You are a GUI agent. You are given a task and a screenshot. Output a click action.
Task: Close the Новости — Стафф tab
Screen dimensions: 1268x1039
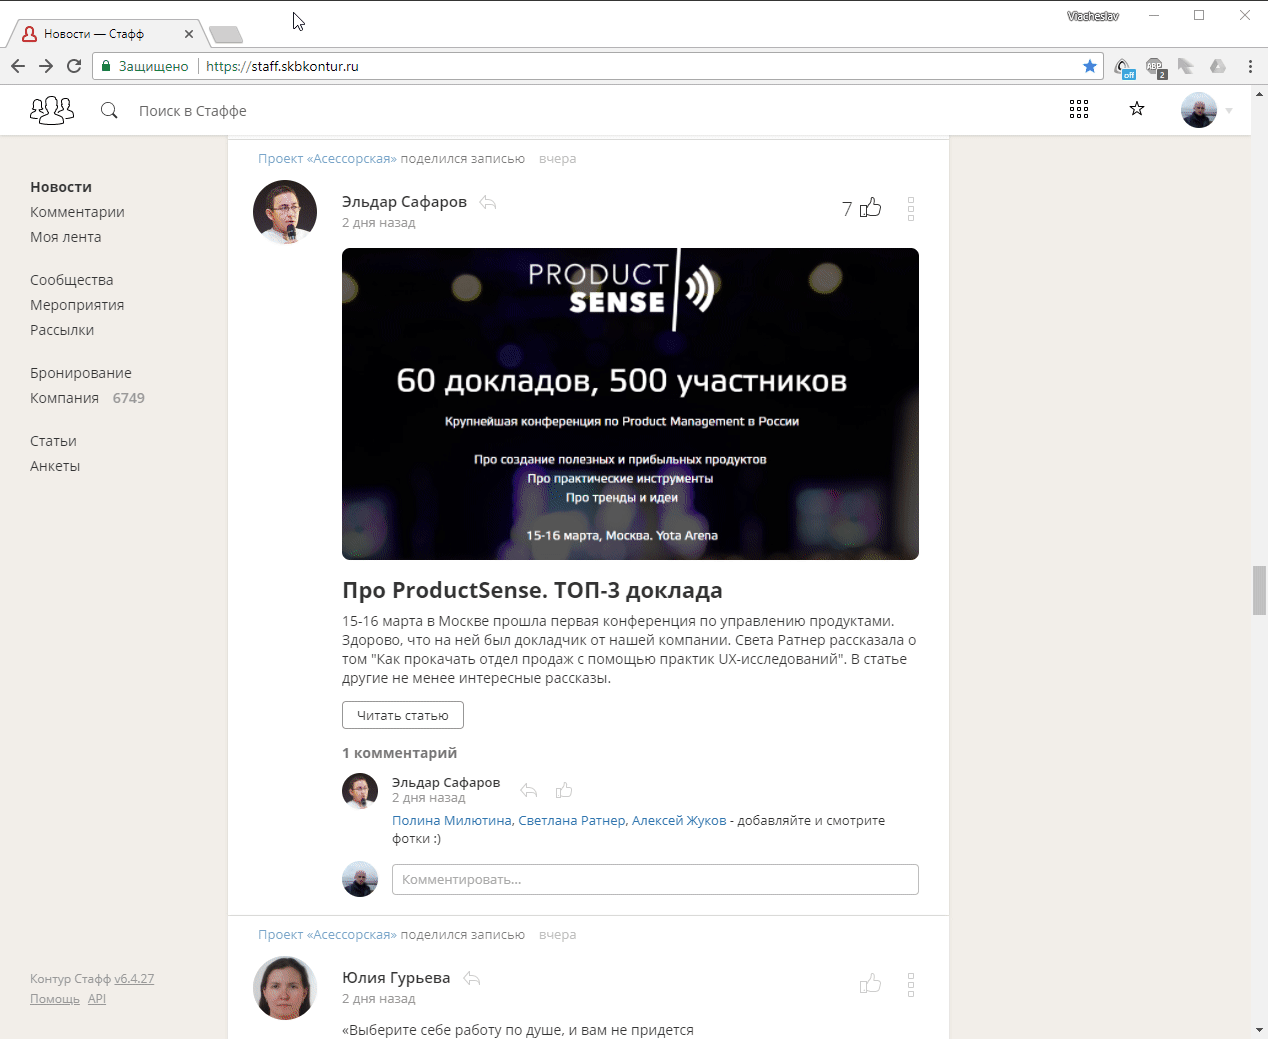point(189,34)
